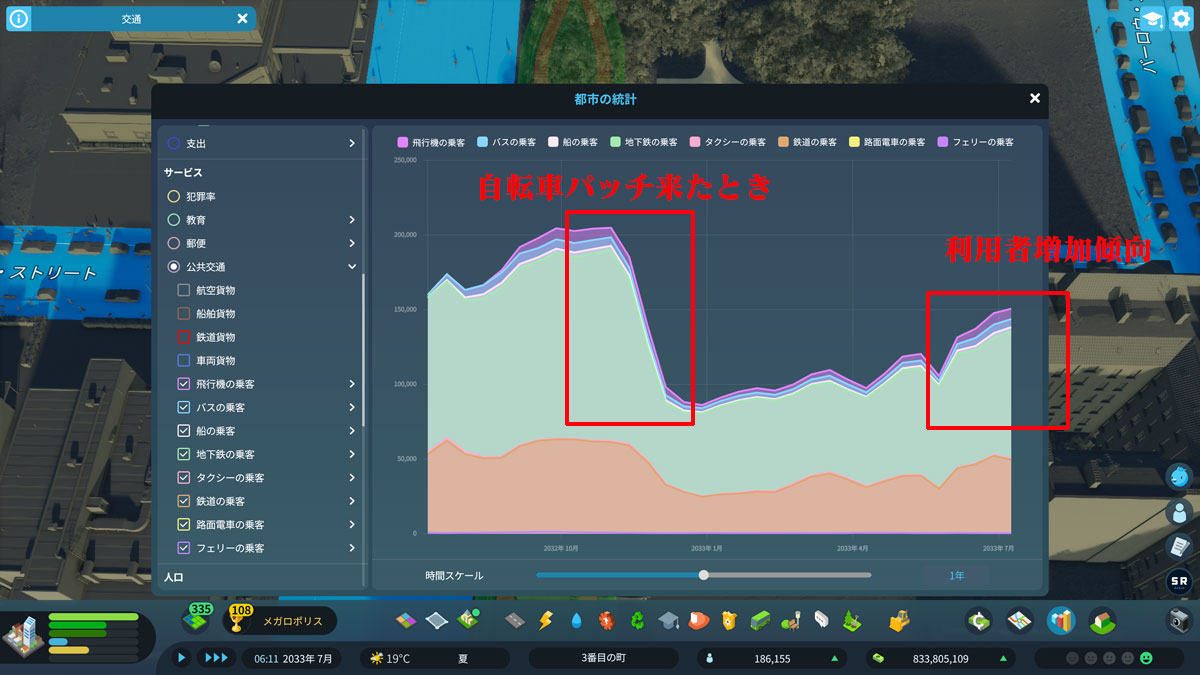This screenshot has height=675, width=1200.
Task: Select the 犯罪率 radio button
Action: pyautogui.click(x=174, y=197)
